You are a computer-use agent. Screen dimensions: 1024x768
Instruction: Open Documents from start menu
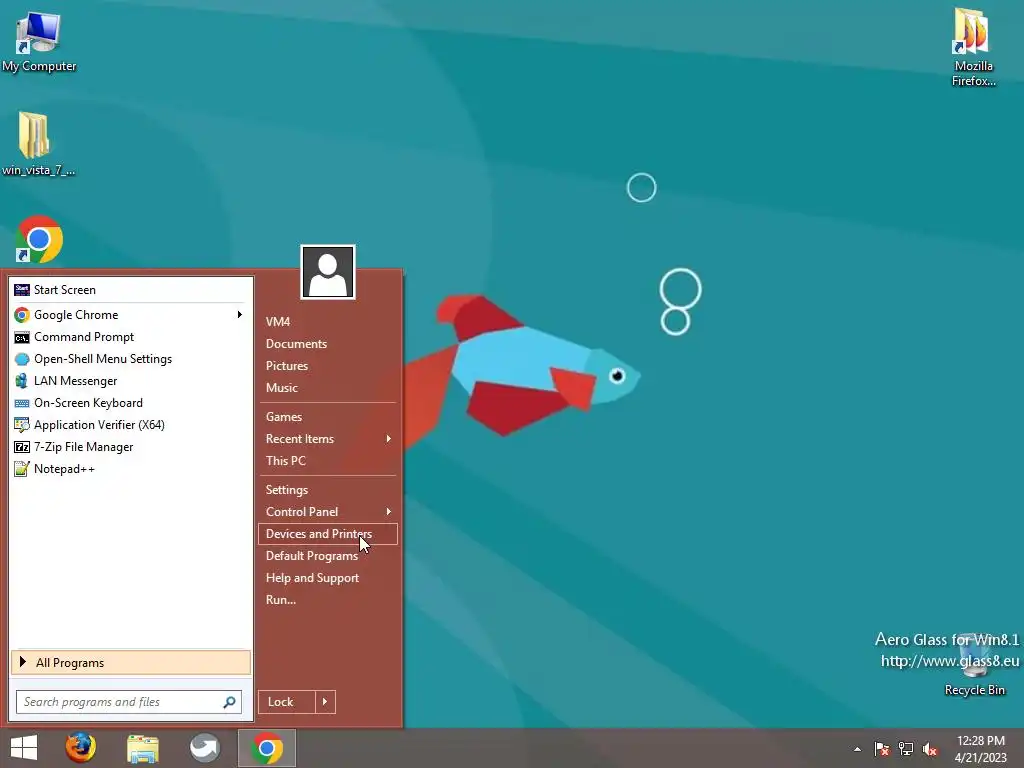point(327,344)
